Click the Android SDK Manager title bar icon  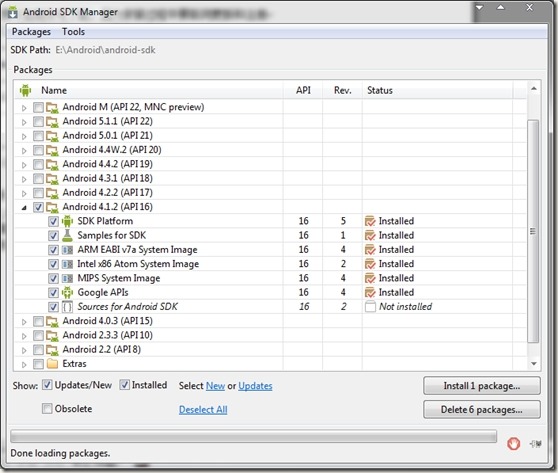[x=13, y=12]
